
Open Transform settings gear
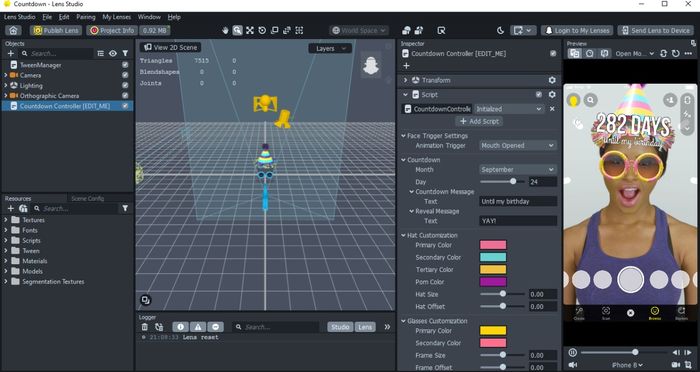click(552, 80)
